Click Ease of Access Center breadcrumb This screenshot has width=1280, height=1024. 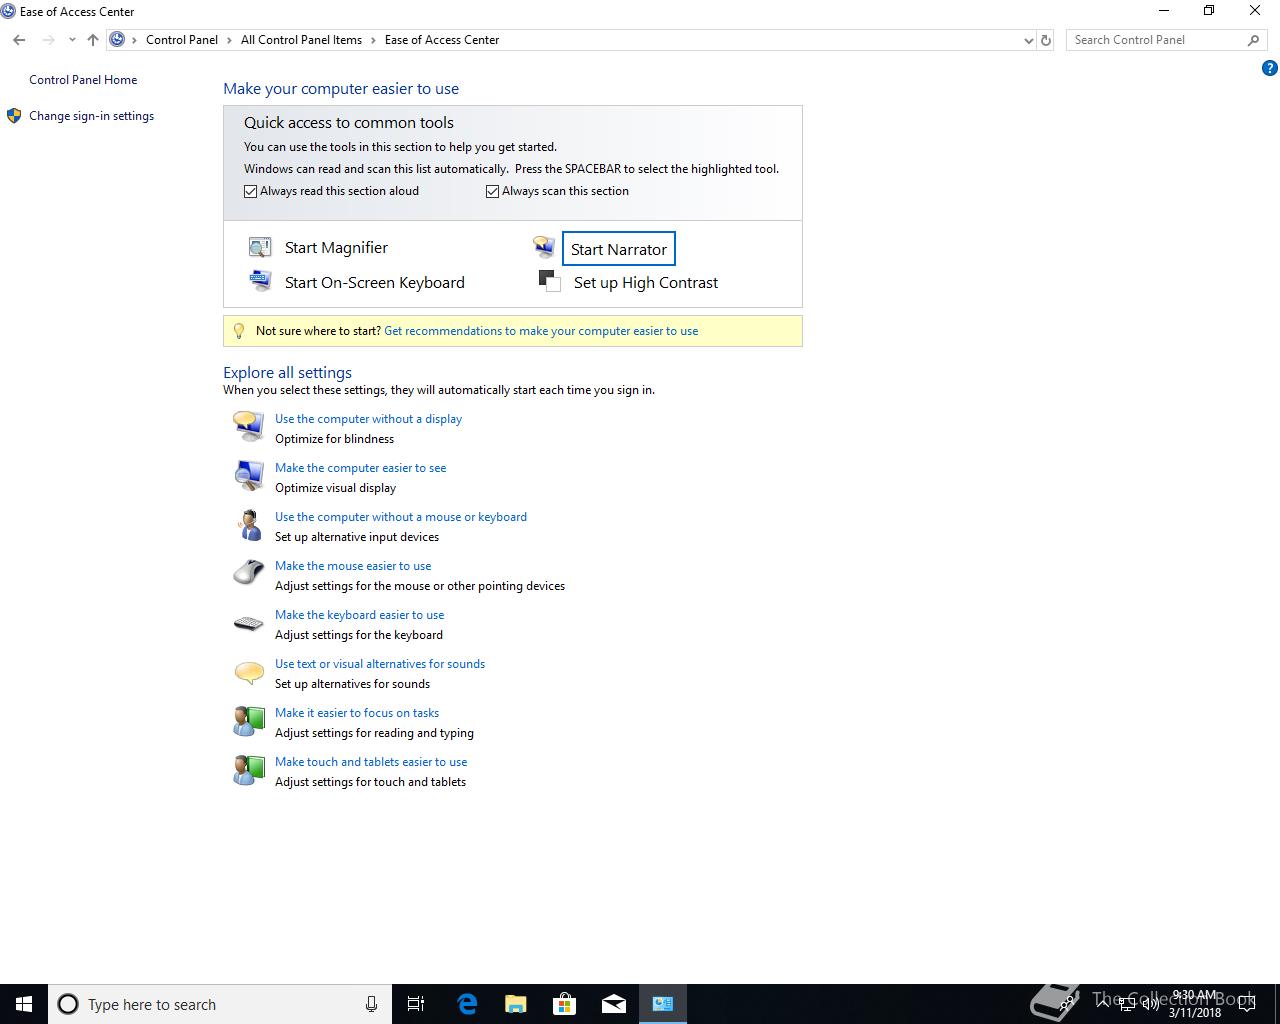[442, 40]
